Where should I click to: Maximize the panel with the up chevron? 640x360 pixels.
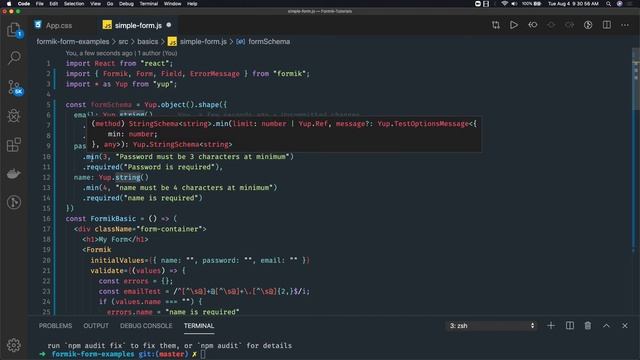click(606, 326)
